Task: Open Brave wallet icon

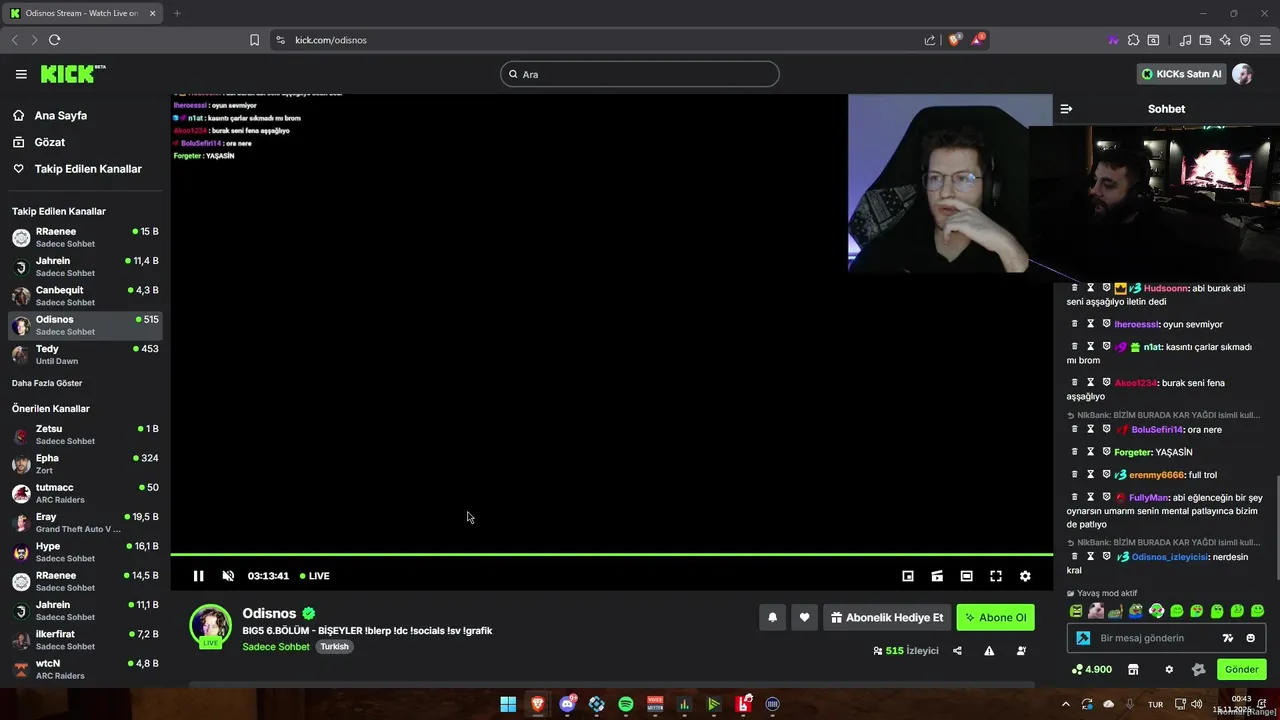Action: click(x=1205, y=40)
